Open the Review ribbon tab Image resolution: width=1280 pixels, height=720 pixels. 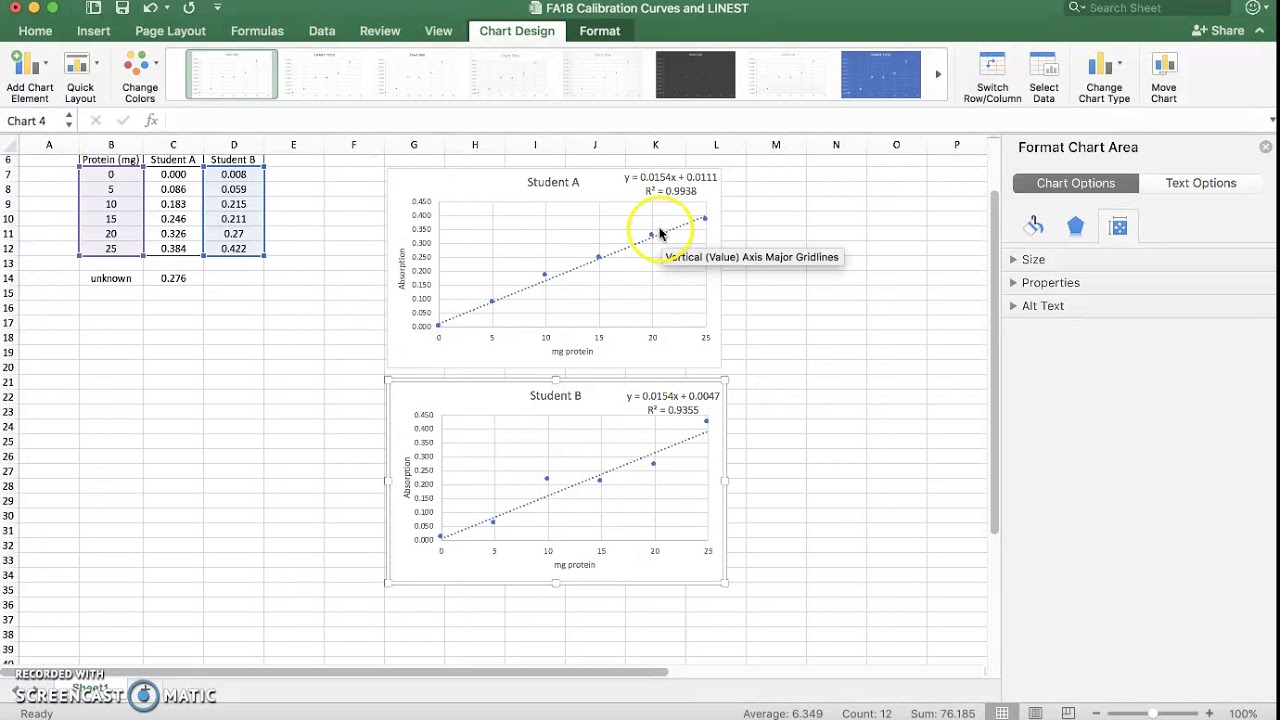[380, 31]
